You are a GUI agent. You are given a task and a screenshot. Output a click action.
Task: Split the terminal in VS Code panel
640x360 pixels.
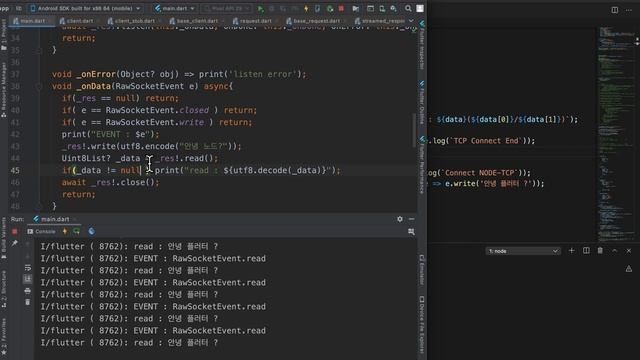(586, 251)
